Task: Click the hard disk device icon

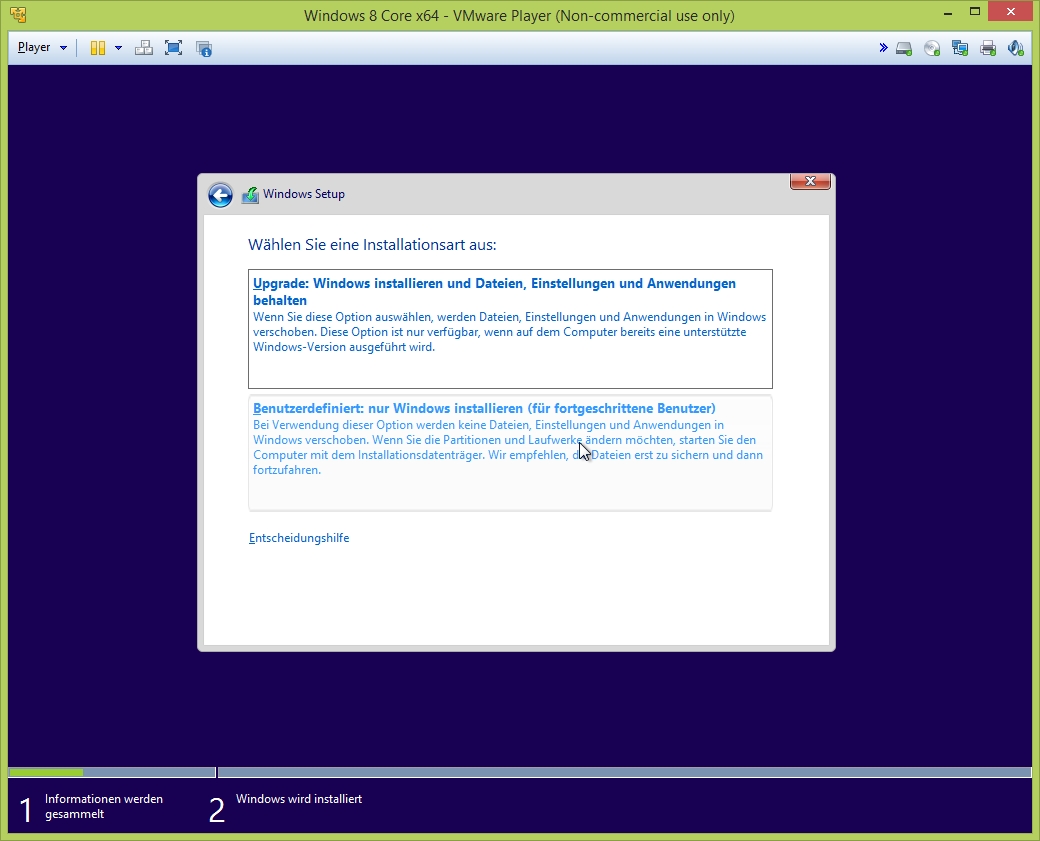Action: pos(904,48)
